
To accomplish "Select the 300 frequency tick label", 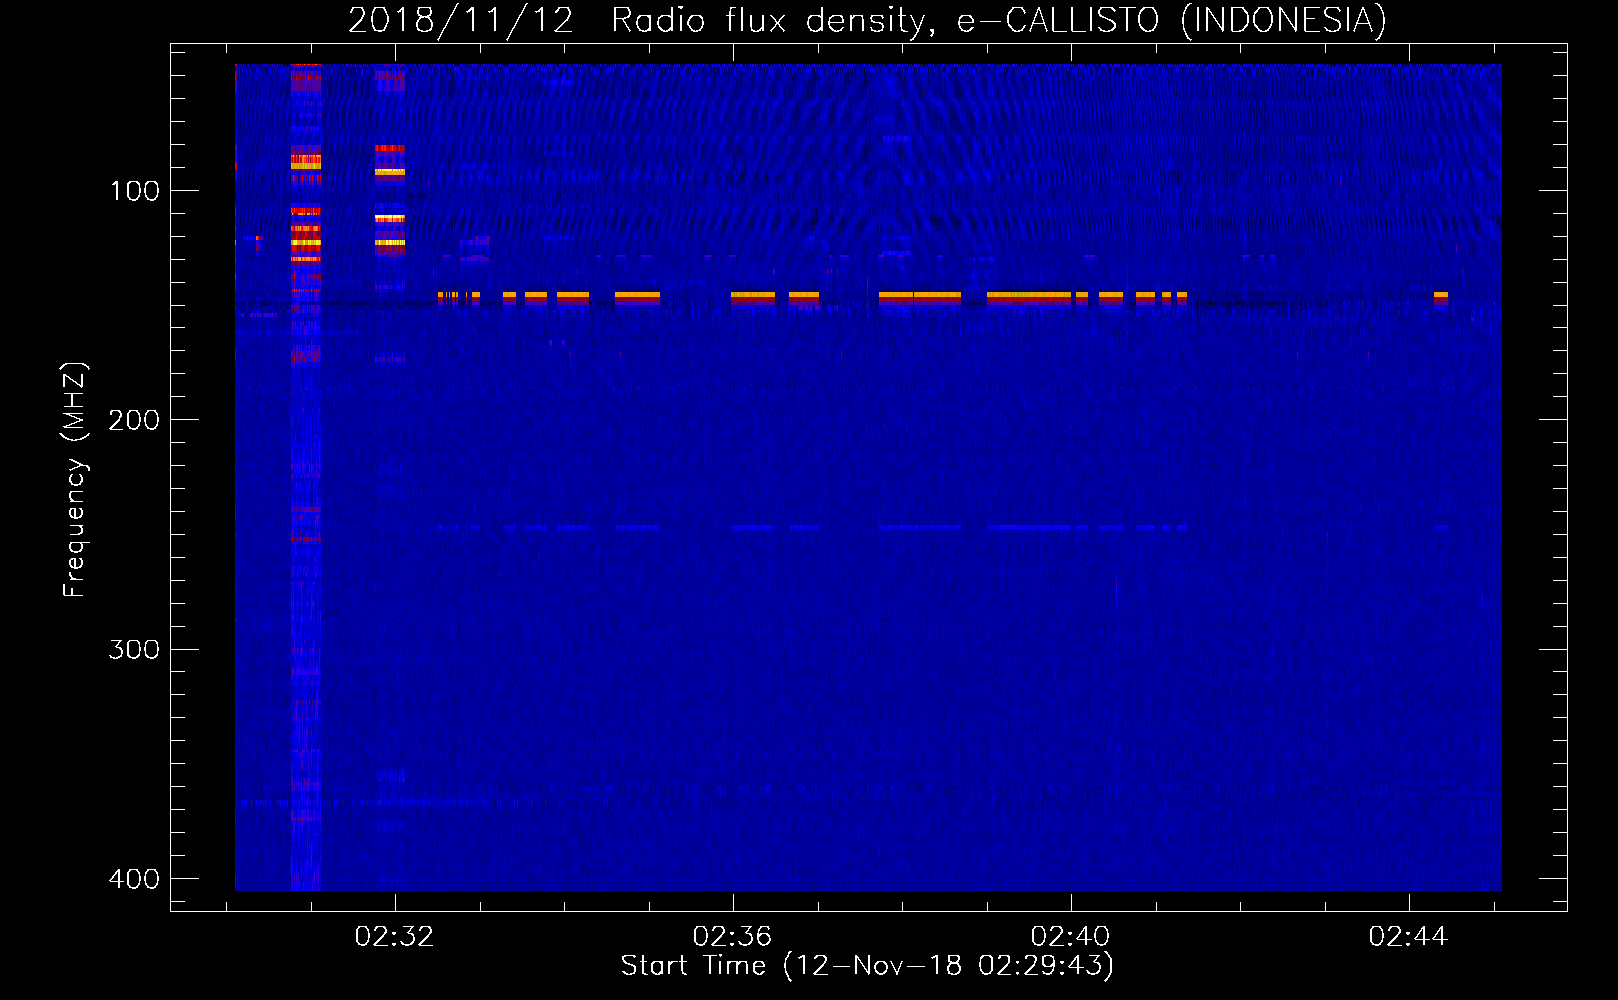I will (x=134, y=650).
